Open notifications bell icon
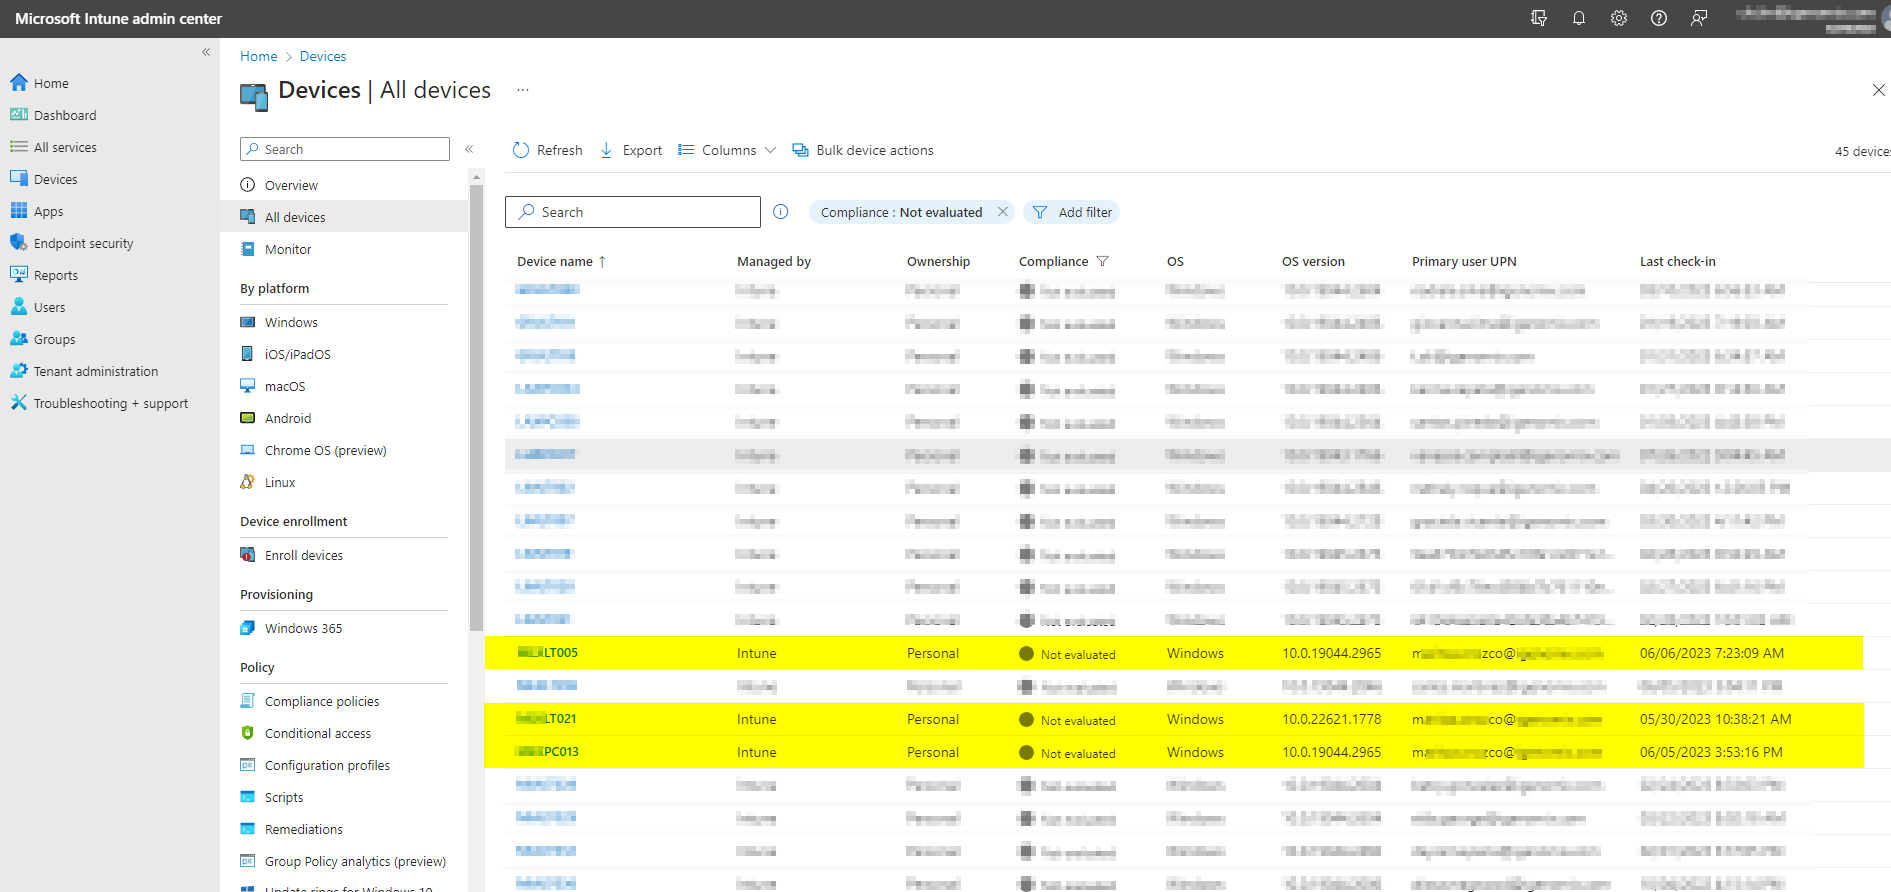Screen dimensions: 1891x892 (1579, 18)
